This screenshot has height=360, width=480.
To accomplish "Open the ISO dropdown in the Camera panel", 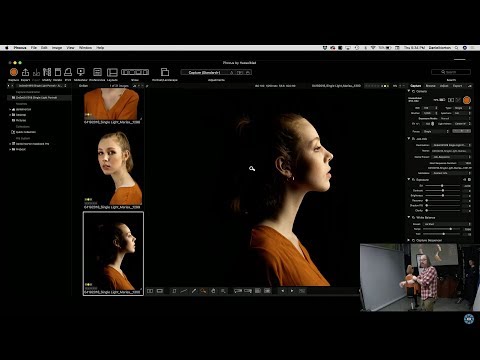I will (430, 108).
